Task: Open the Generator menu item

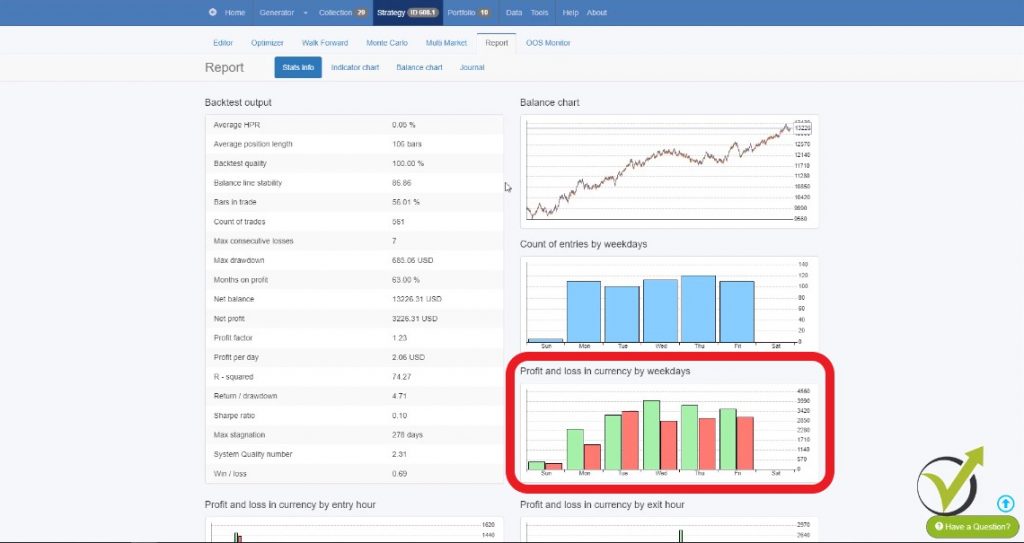Action: pos(276,12)
